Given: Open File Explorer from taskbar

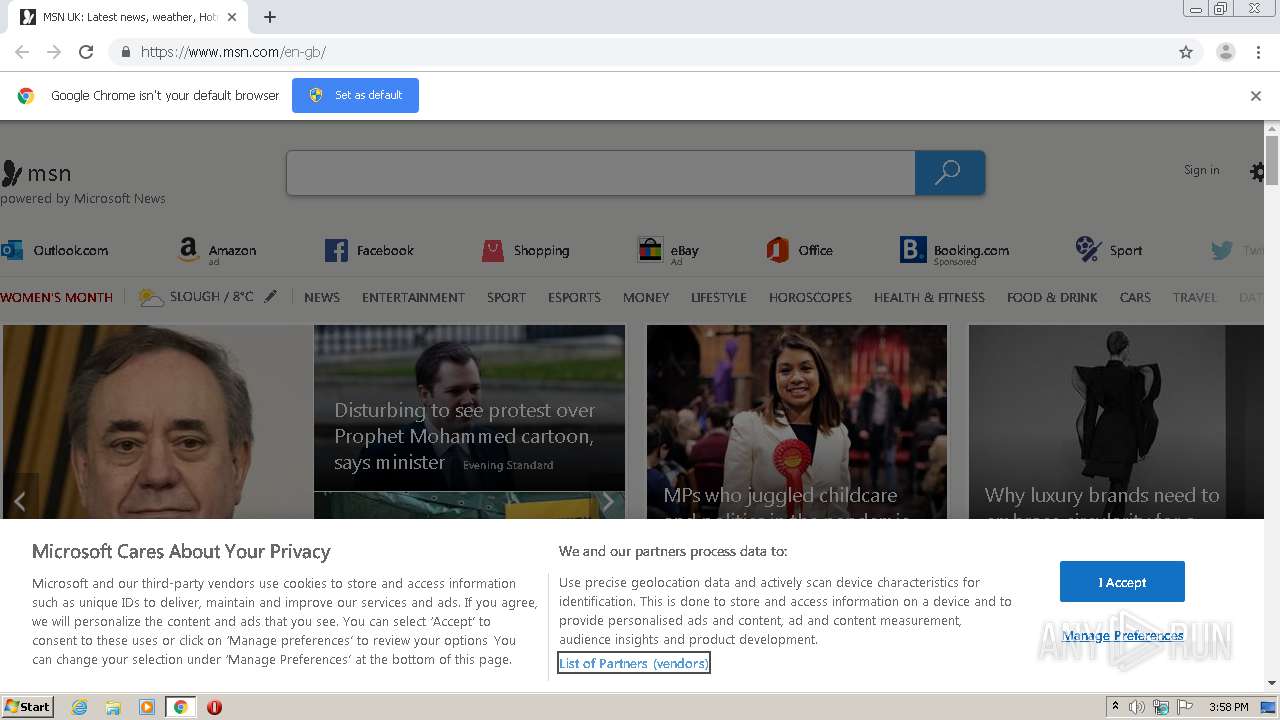Looking at the screenshot, I should pyautogui.click(x=113, y=707).
